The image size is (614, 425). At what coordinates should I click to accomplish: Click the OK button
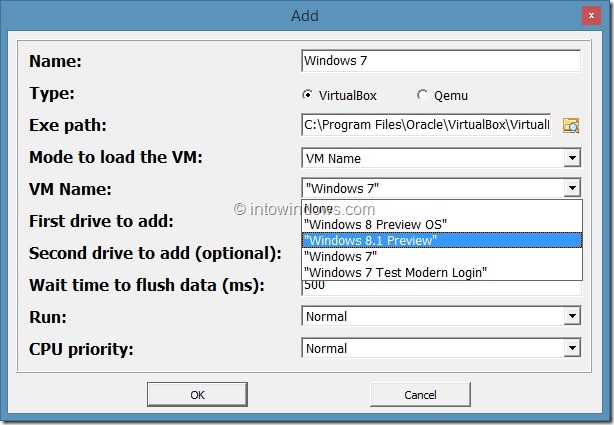coord(197,394)
